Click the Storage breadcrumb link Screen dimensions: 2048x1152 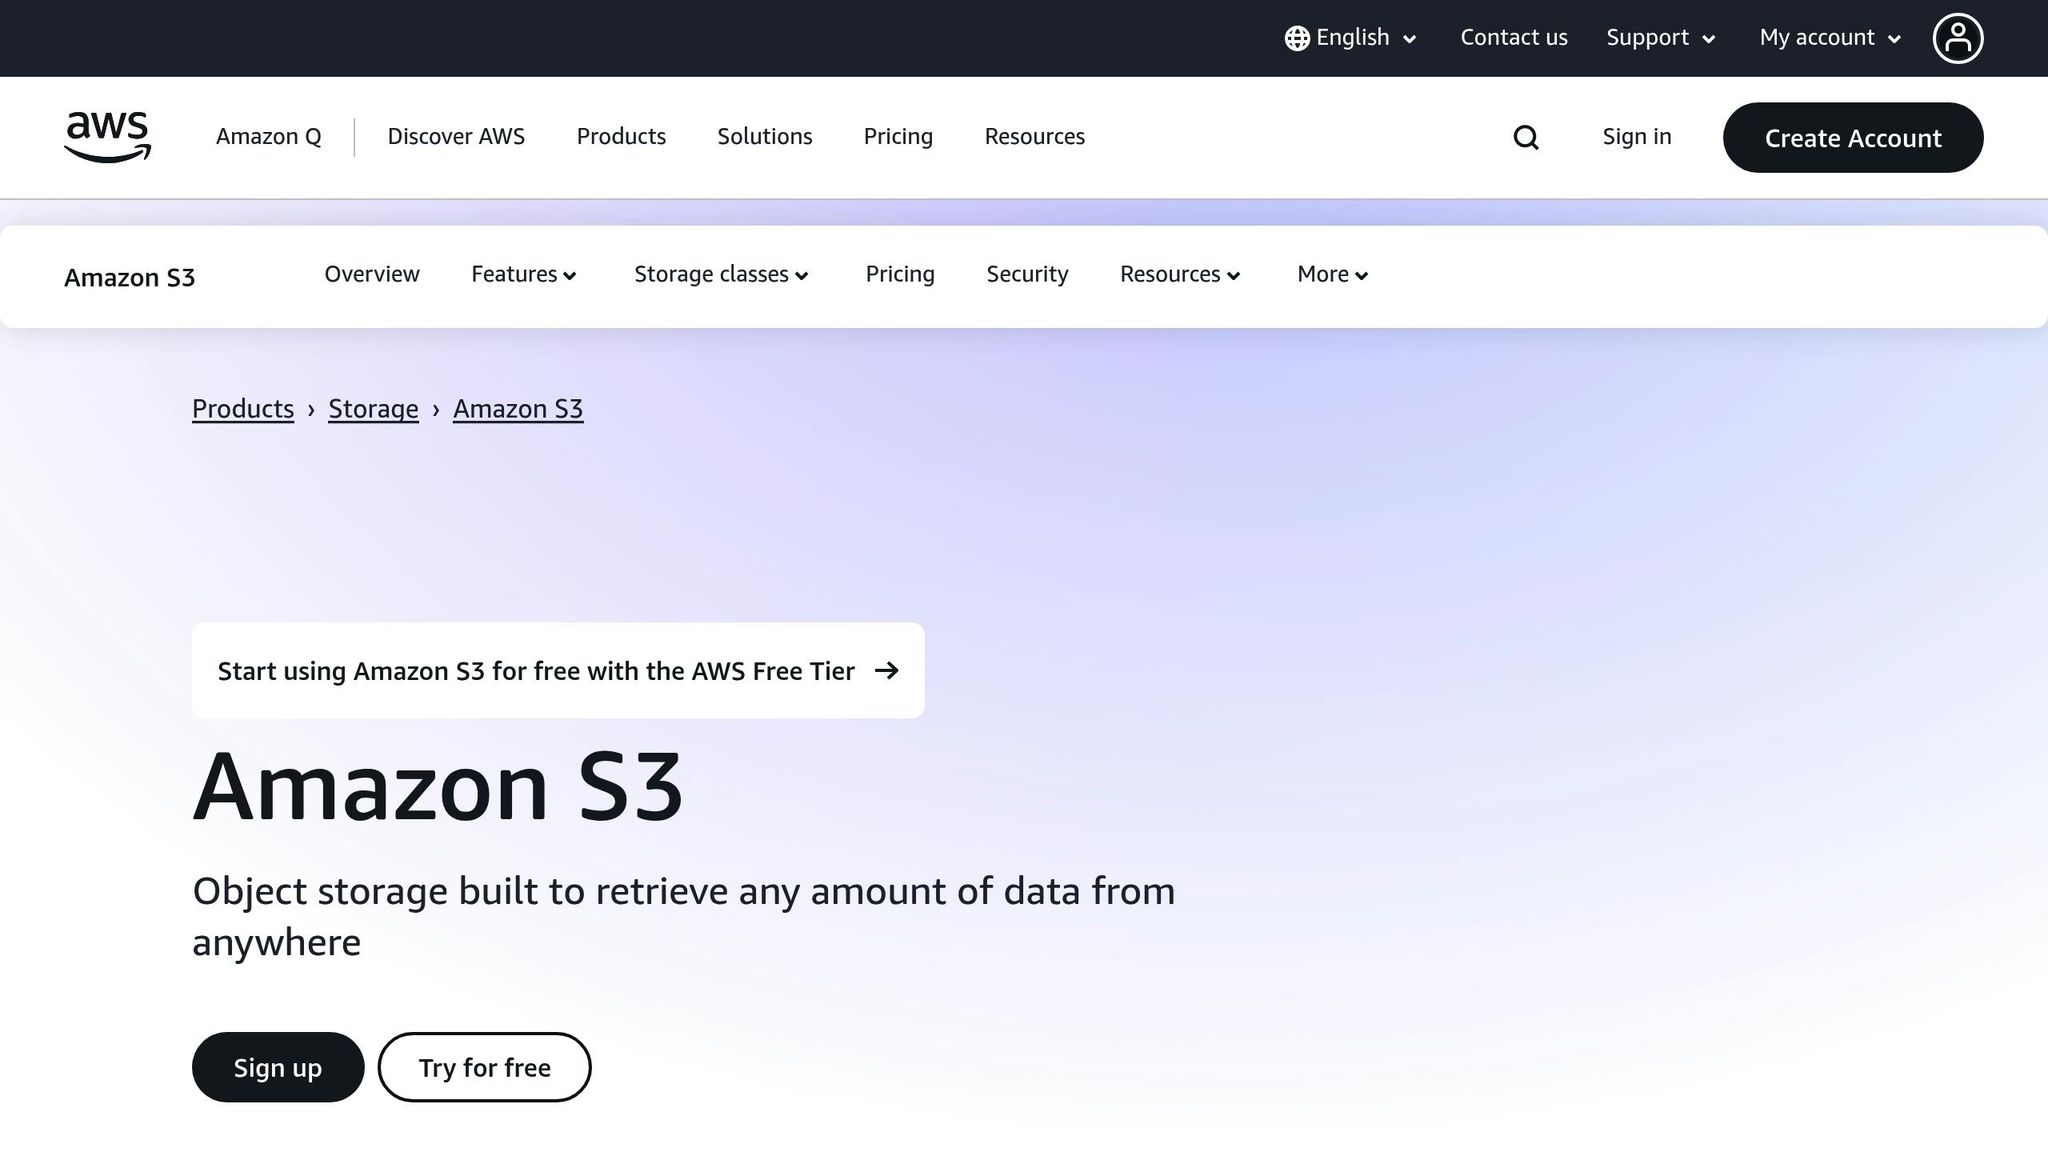[373, 409]
